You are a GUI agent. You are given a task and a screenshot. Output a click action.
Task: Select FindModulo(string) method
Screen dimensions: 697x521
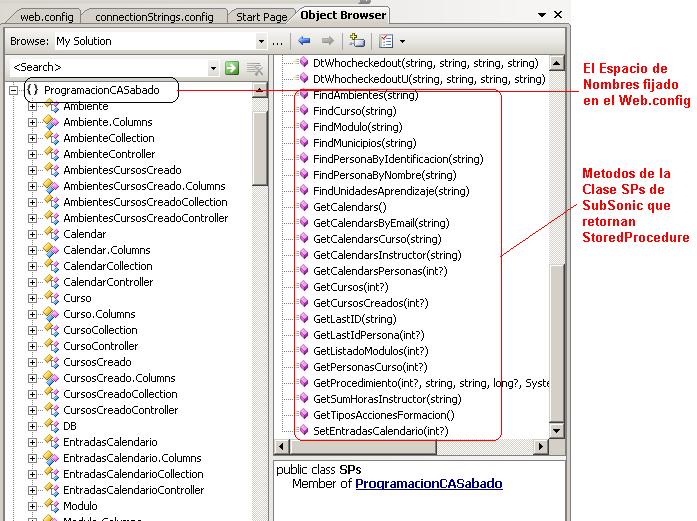pyautogui.click(x=357, y=127)
